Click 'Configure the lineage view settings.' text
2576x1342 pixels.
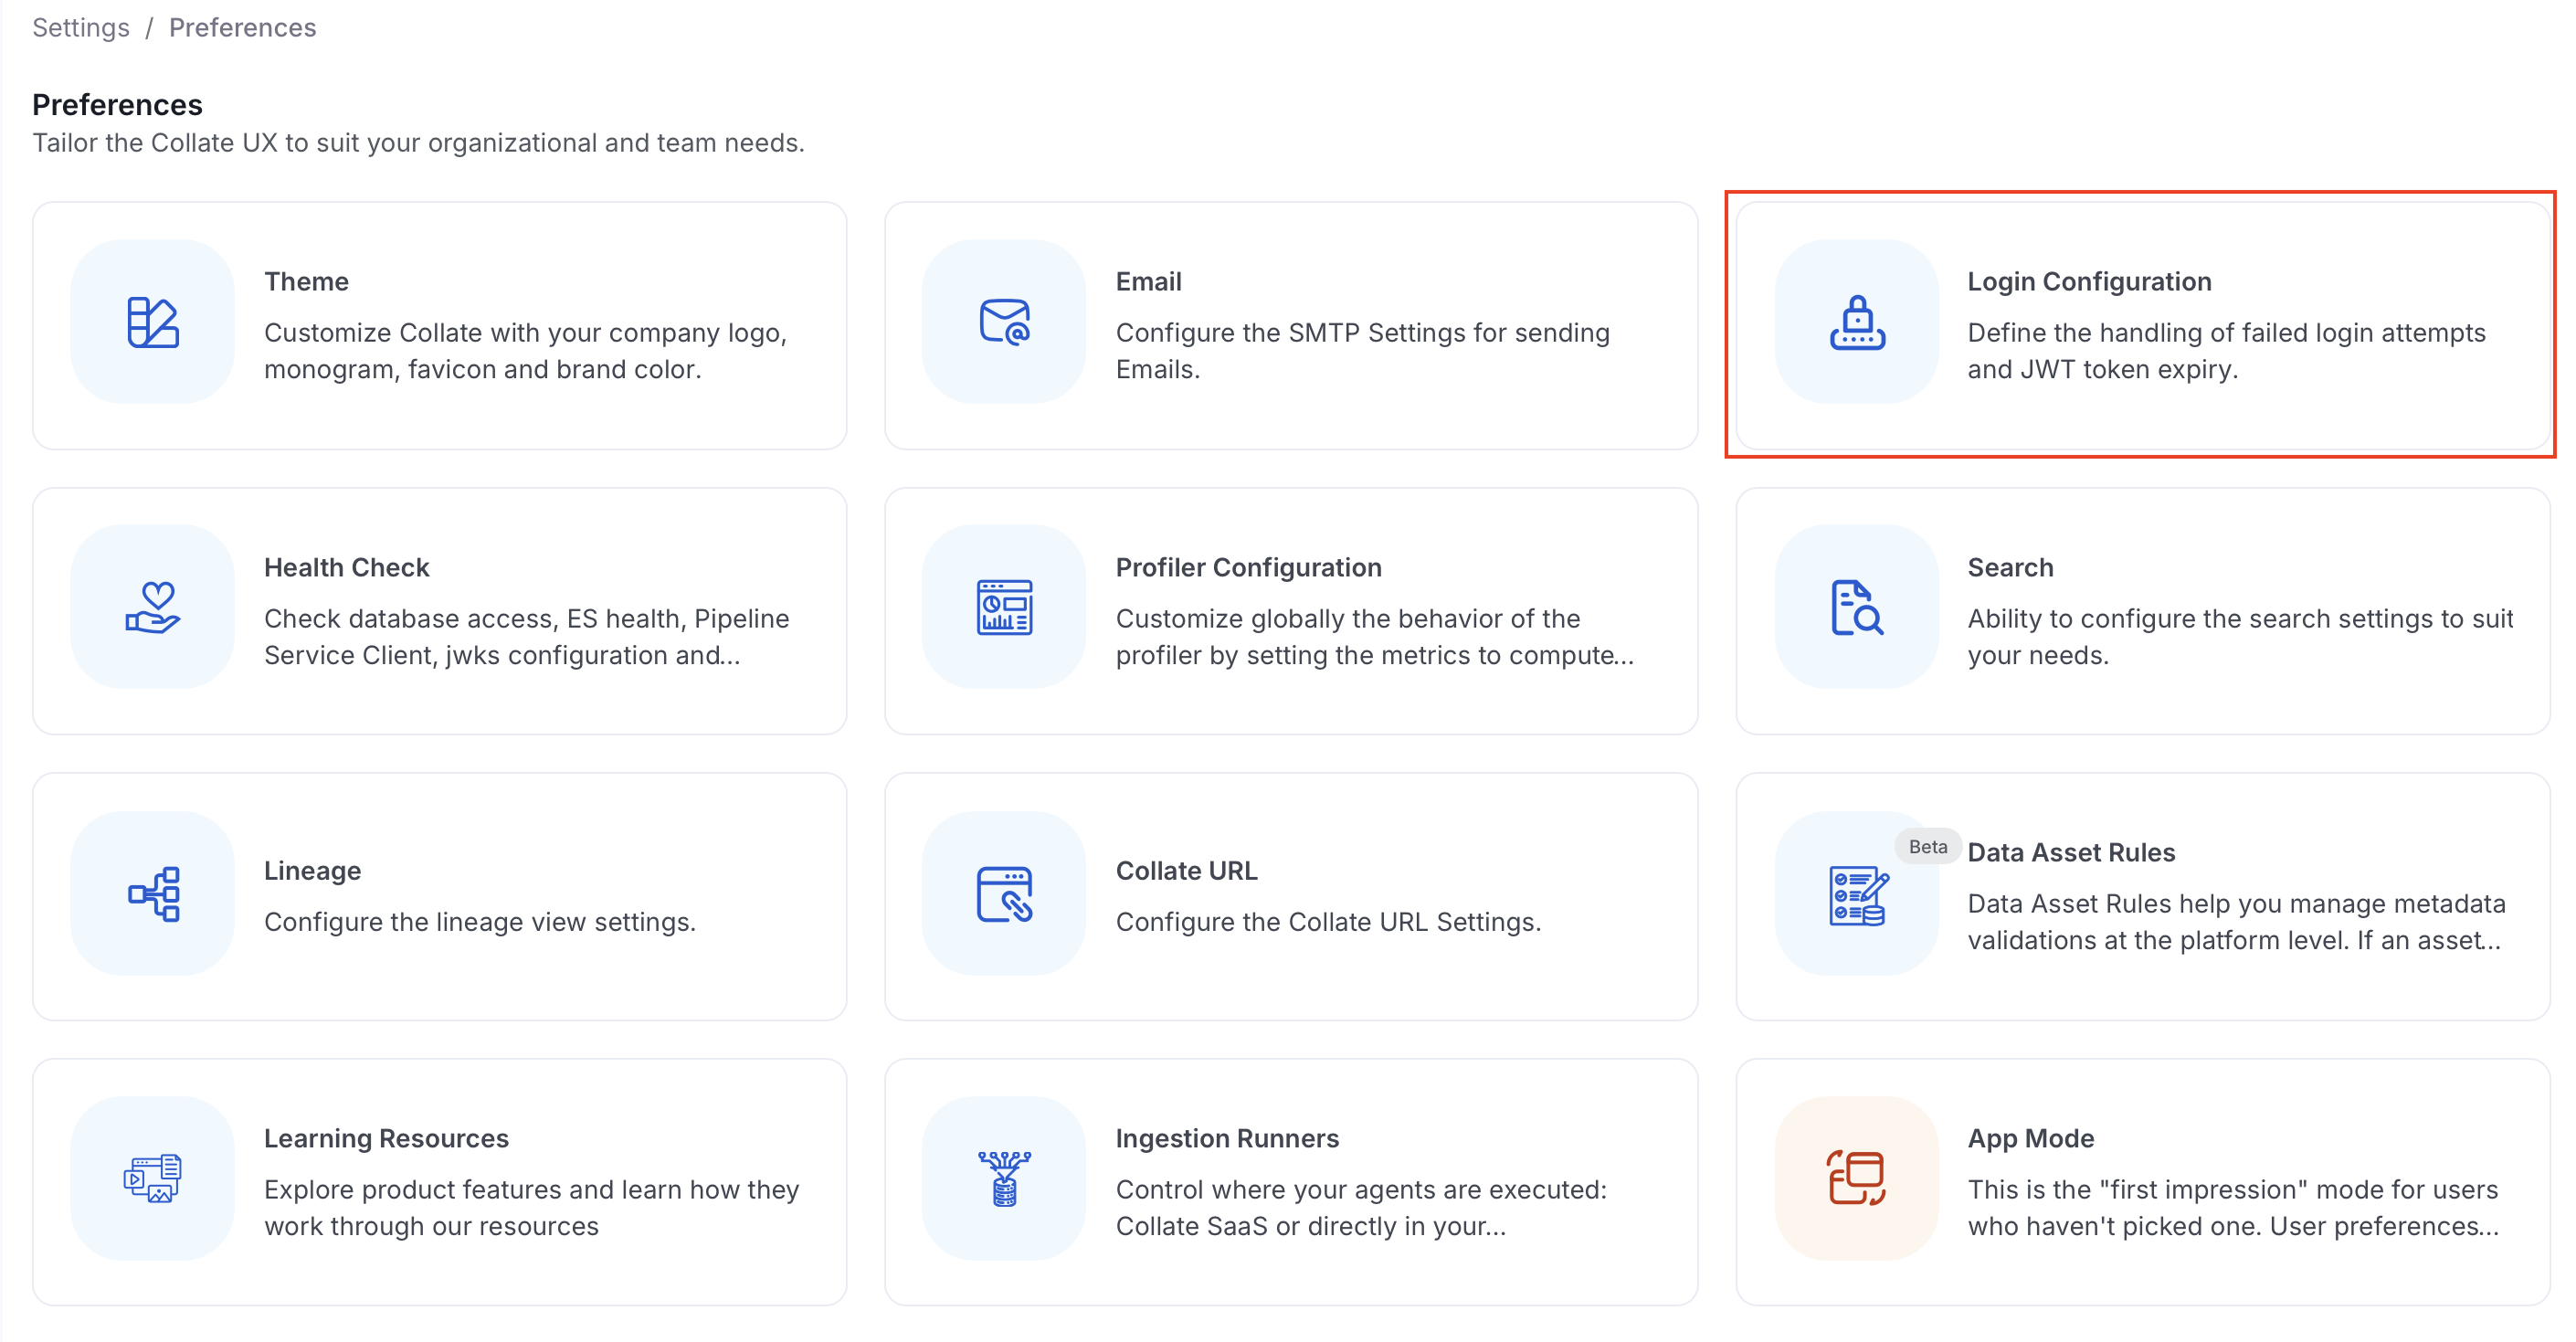click(x=479, y=921)
